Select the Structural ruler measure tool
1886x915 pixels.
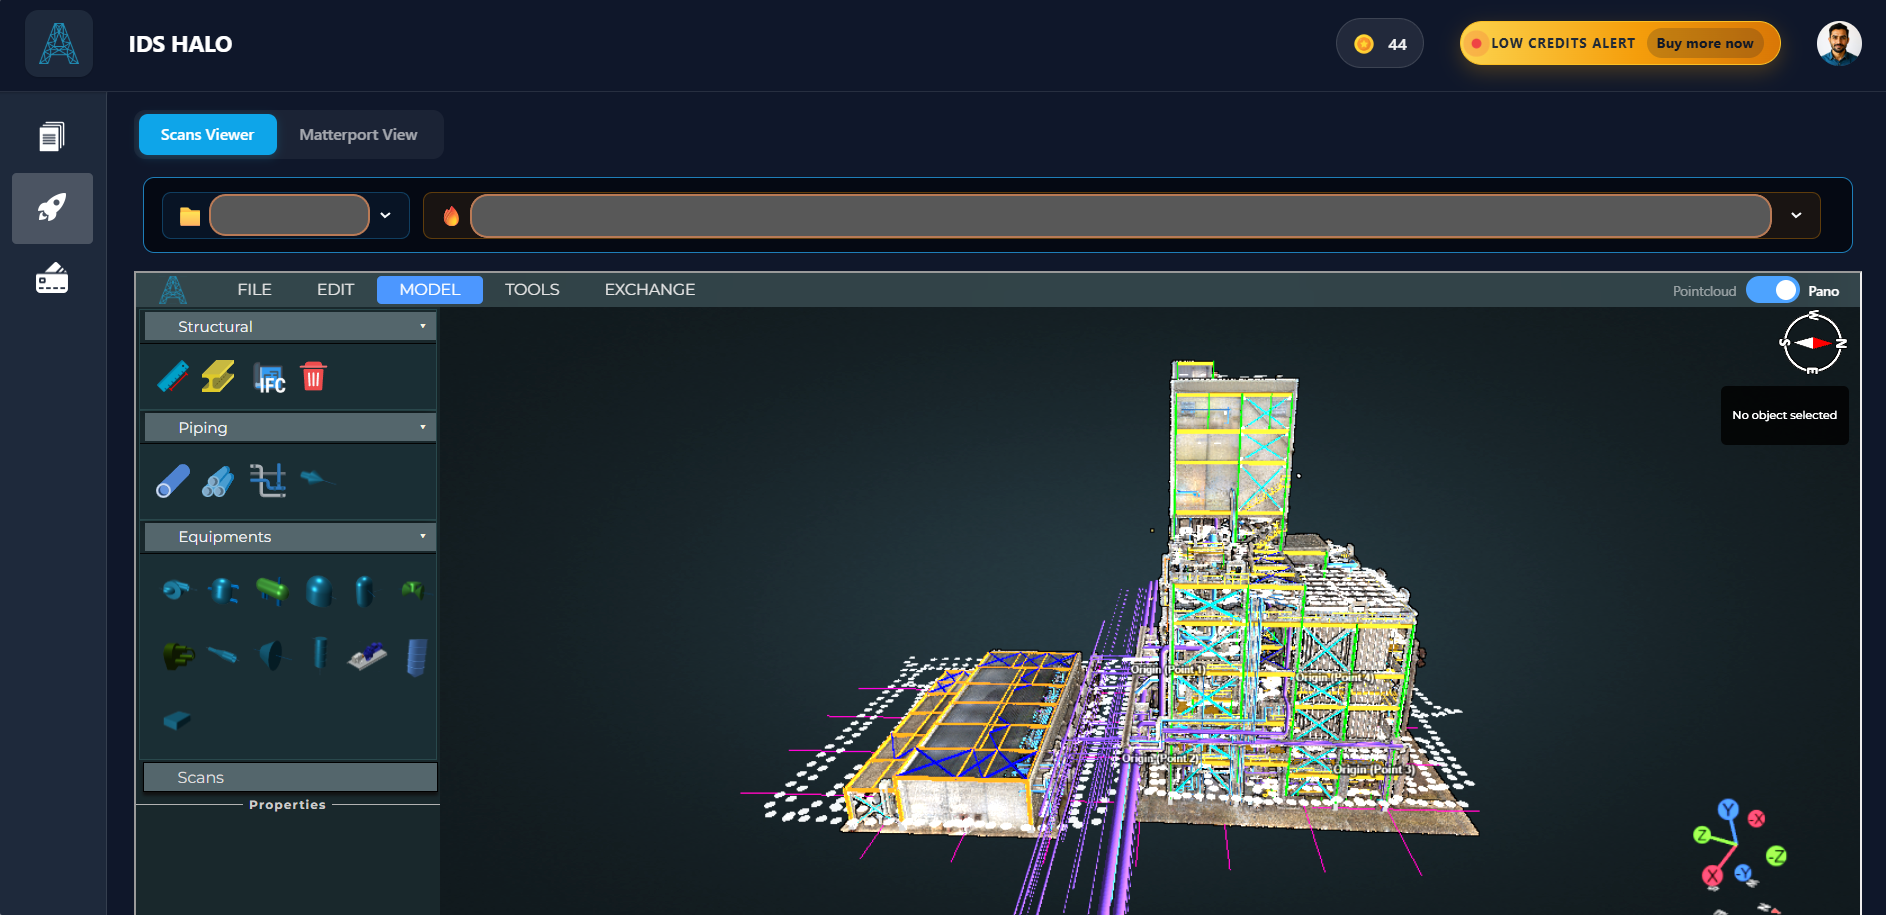(173, 376)
